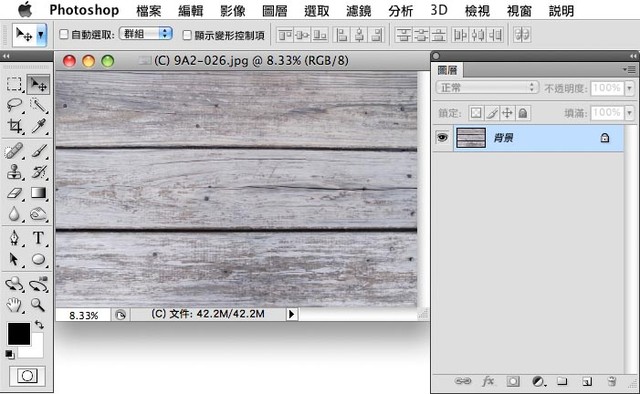
Task: Select the Rectangular Marquee tool
Action: tap(14, 84)
